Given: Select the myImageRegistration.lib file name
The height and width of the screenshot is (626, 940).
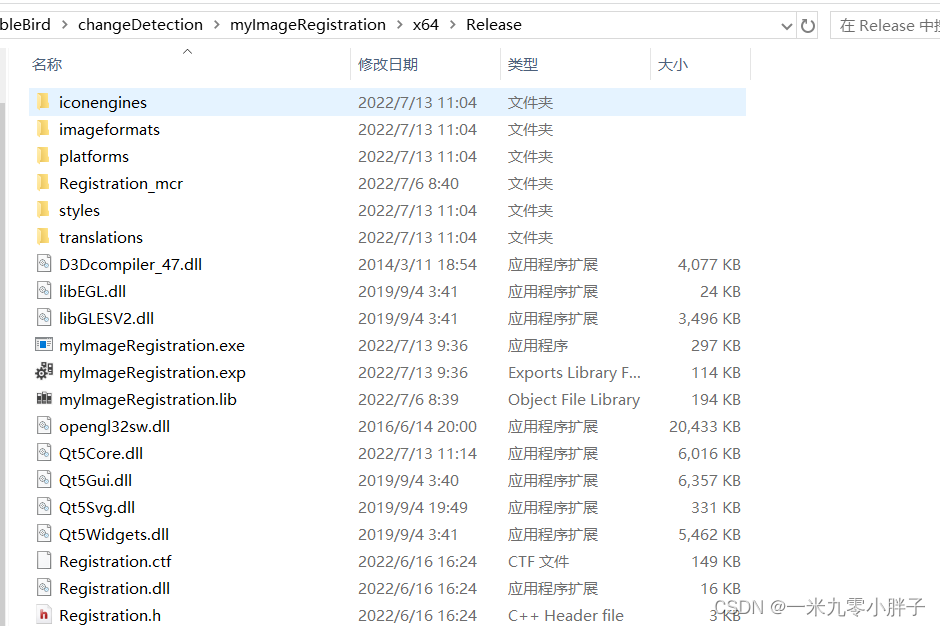Looking at the screenshot, I should point(147,399).
